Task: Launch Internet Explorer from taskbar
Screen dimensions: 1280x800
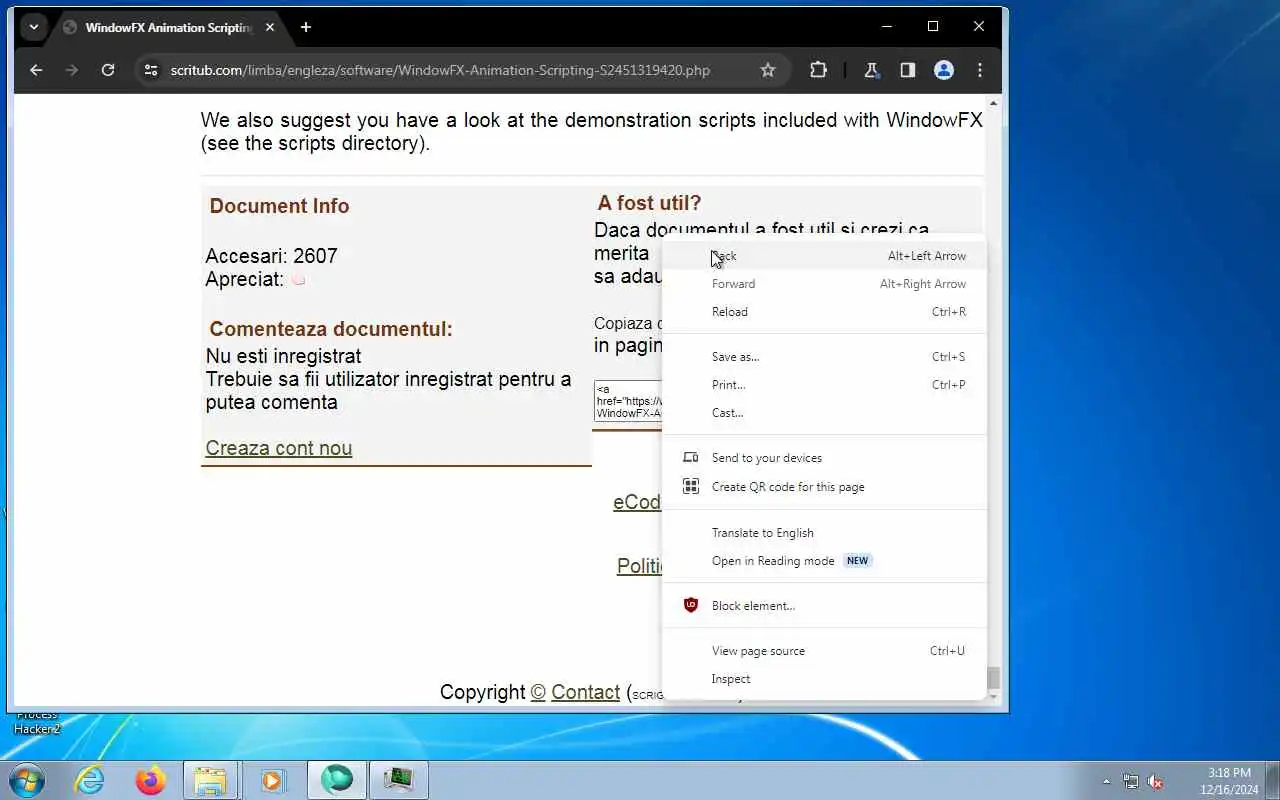Action: (90, 780)
